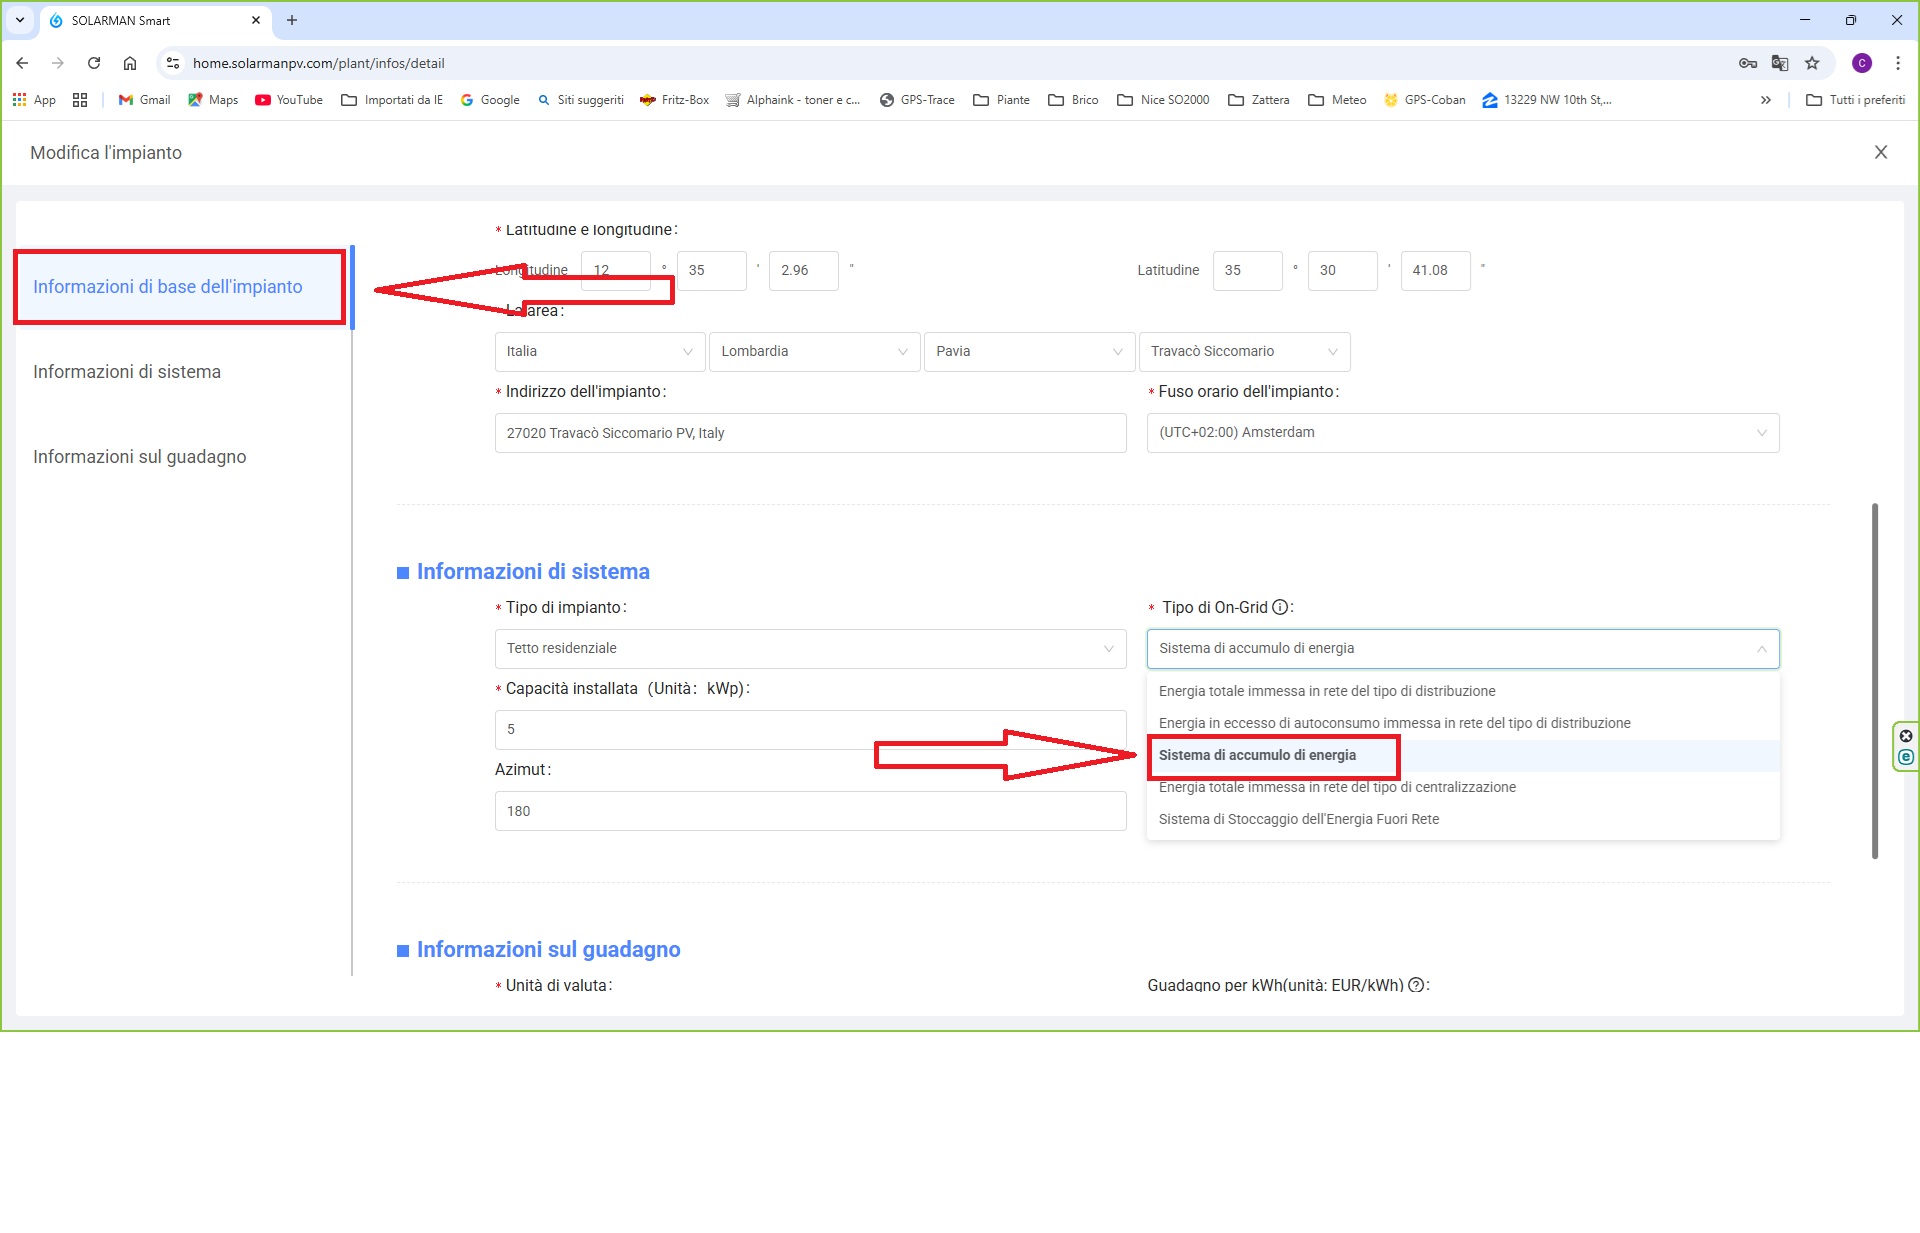Open the Guadagno per kWh help icon
Image resolution: width=1920 pixels, height=1233 pixels.
1416,985
